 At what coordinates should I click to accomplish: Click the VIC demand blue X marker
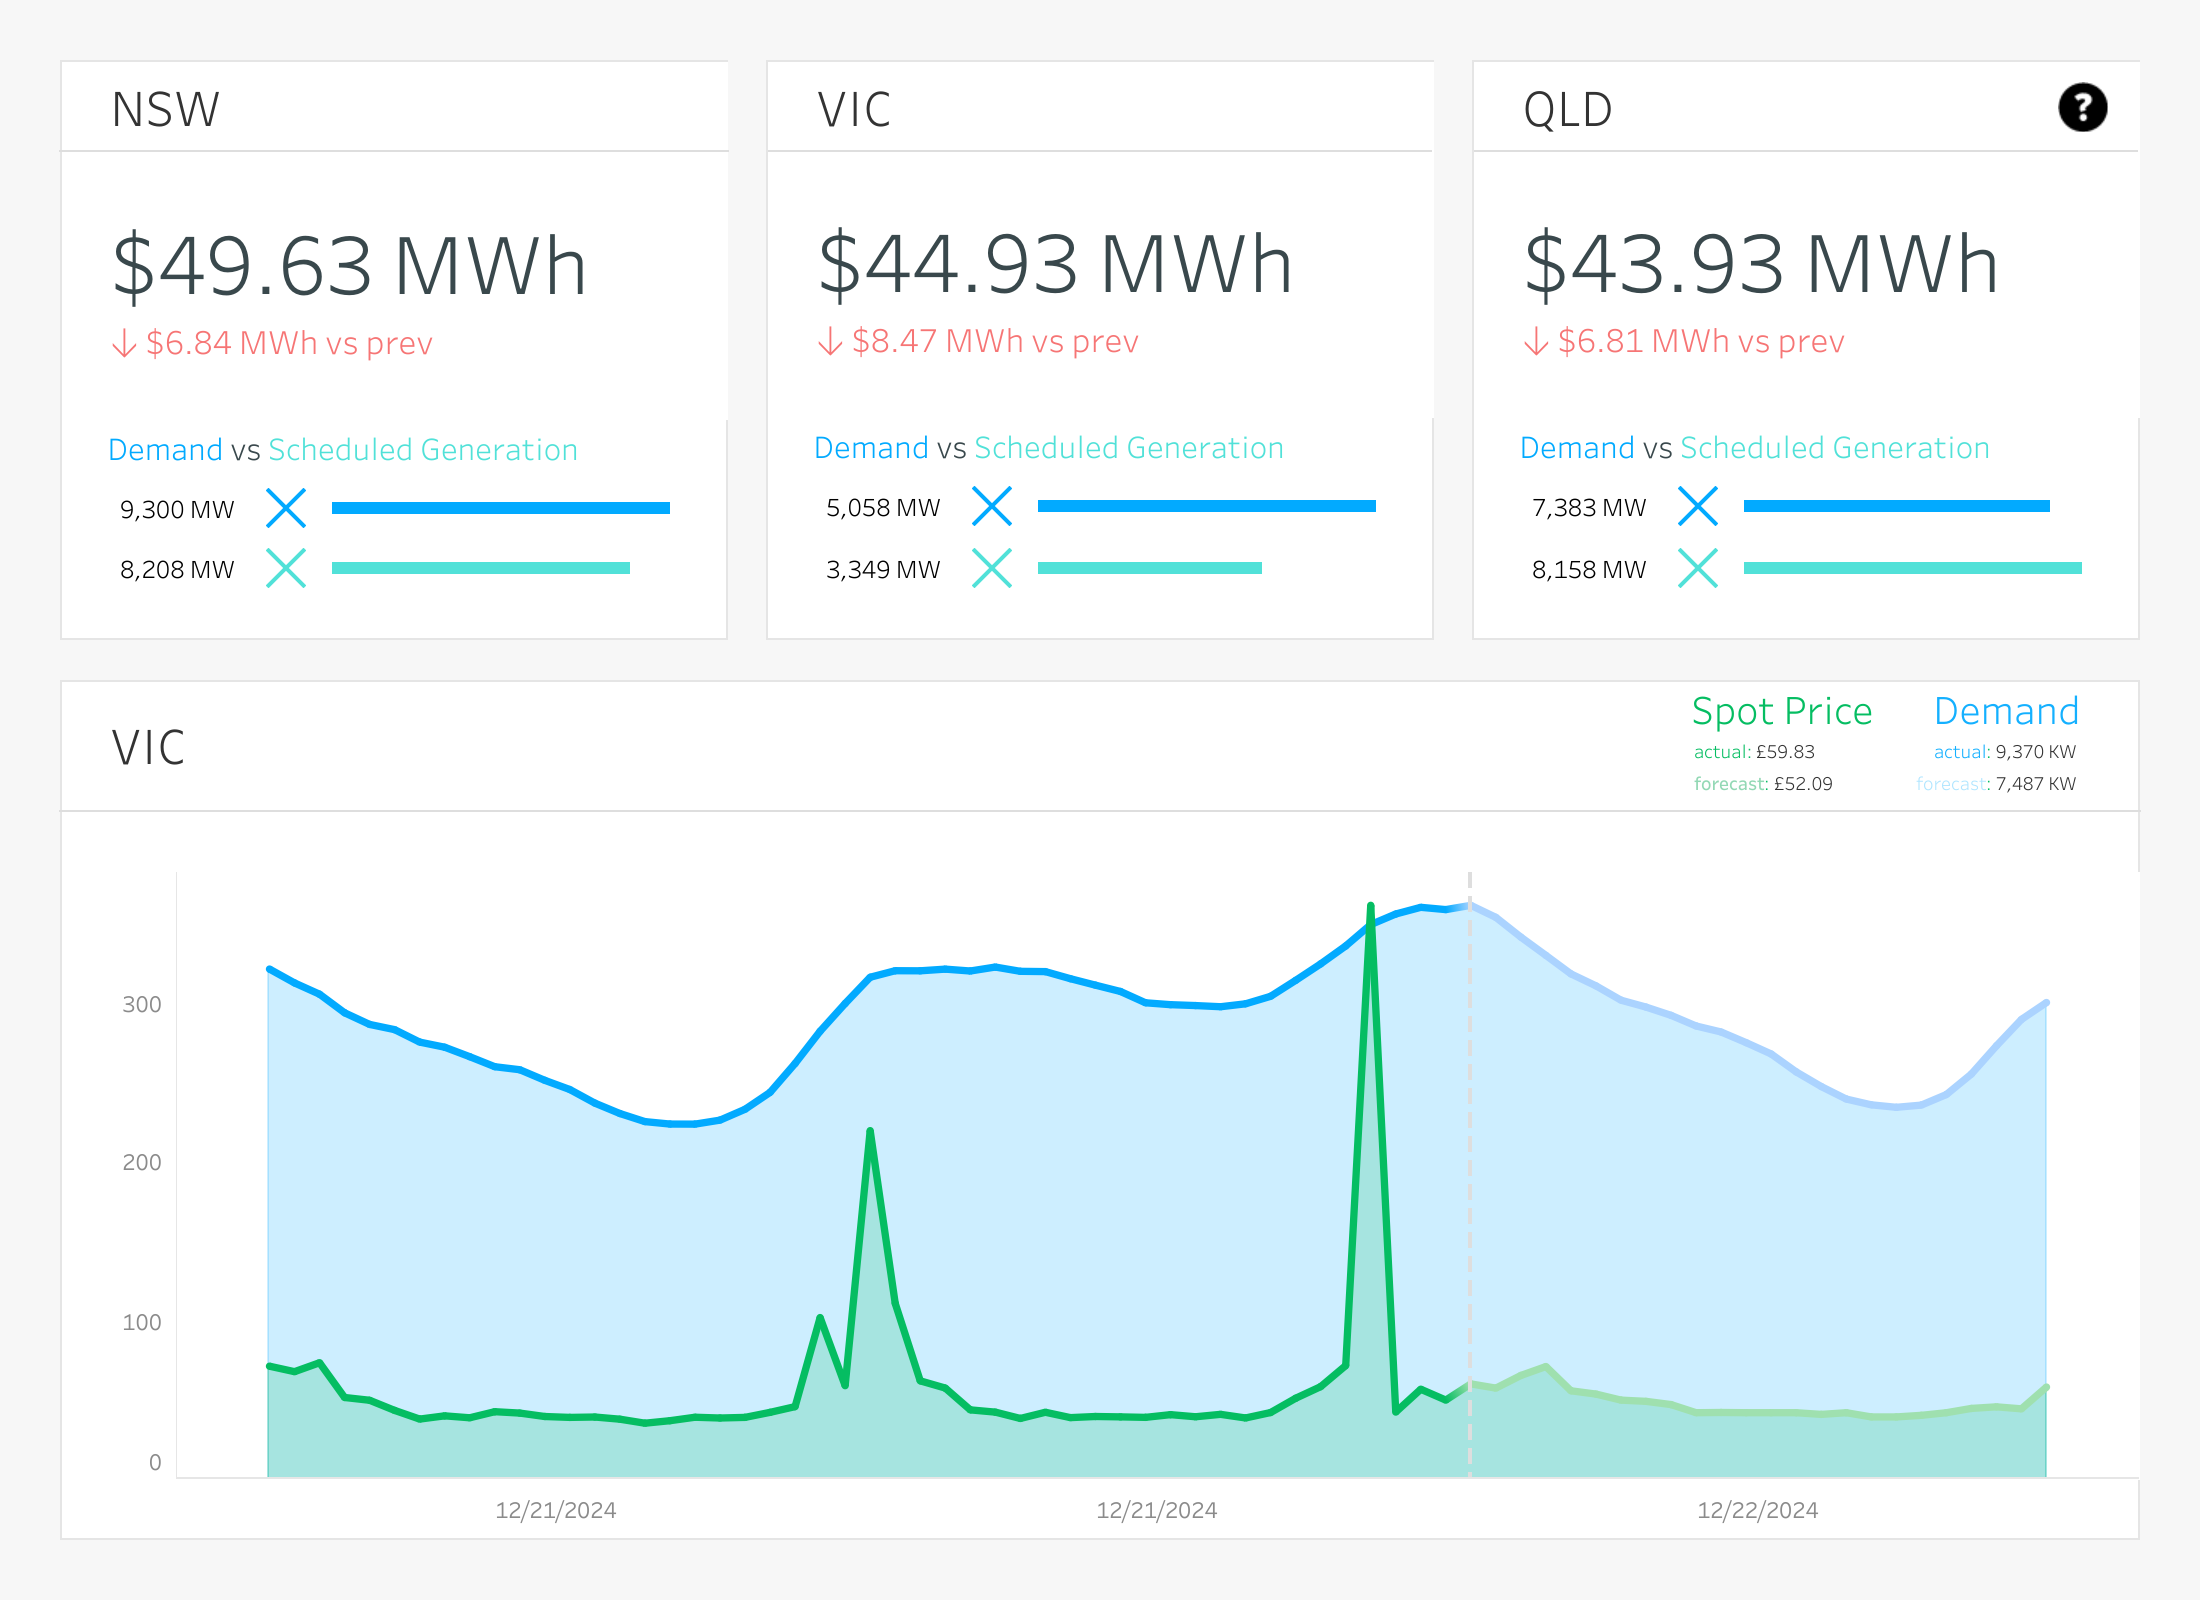coord(992,506)
